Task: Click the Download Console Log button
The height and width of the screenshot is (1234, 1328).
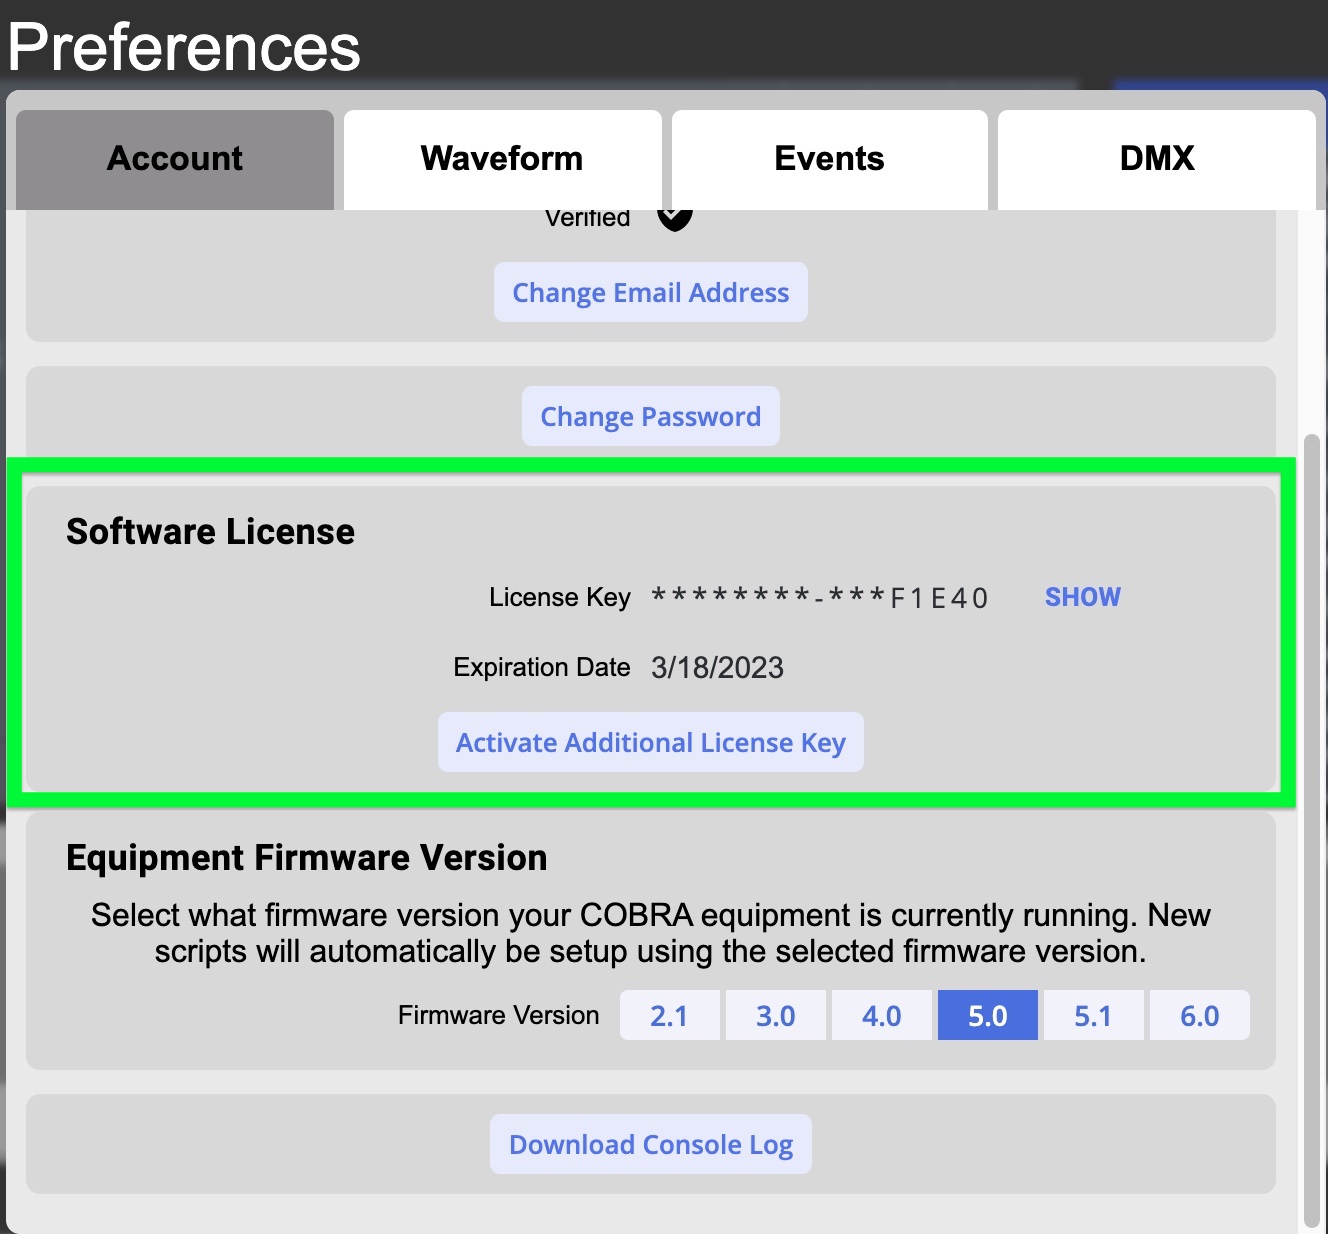Action: click(651, 1144)
